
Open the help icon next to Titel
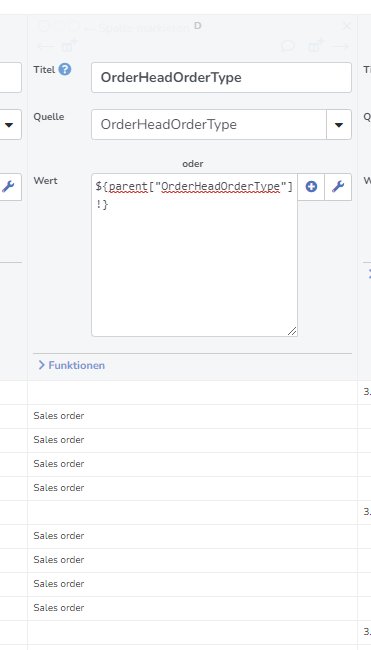(65, 69)
